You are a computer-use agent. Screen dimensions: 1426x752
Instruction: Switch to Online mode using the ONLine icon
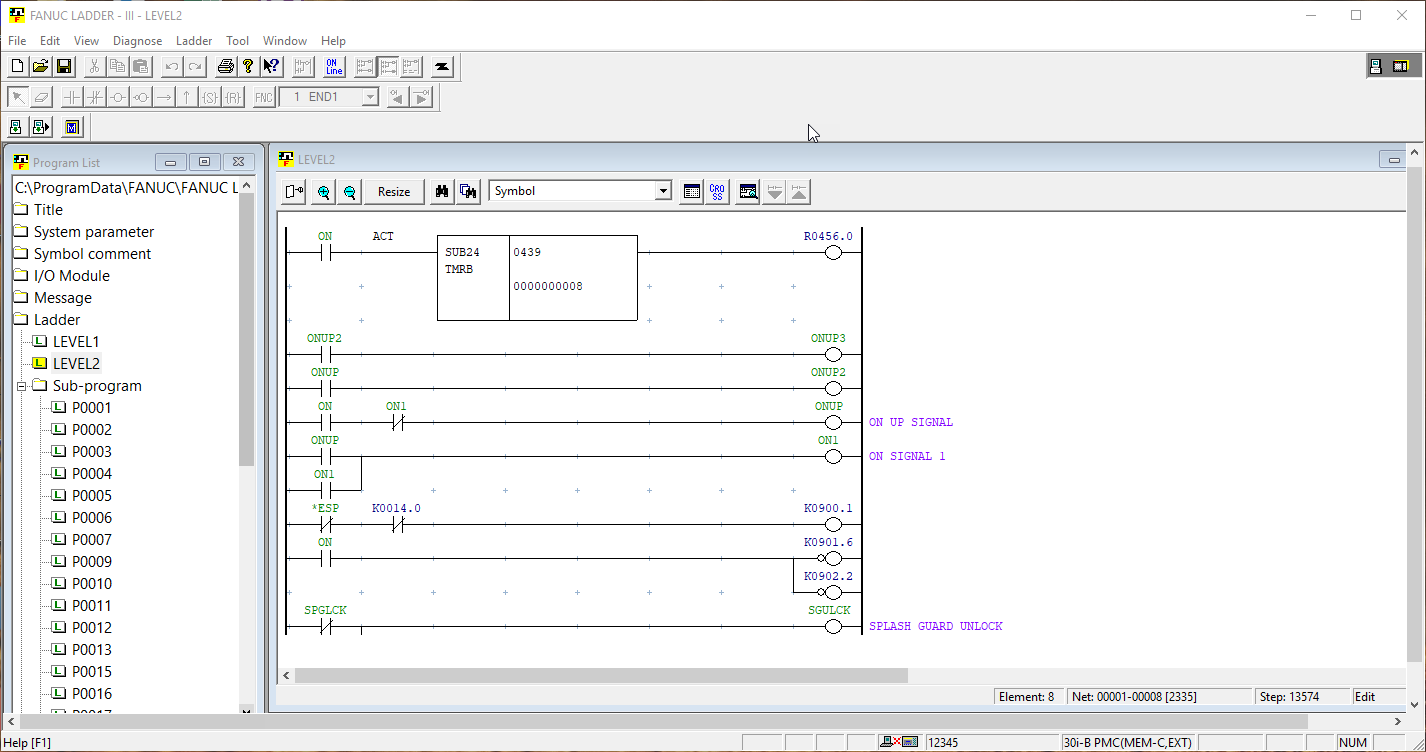[x=333, y=66]
